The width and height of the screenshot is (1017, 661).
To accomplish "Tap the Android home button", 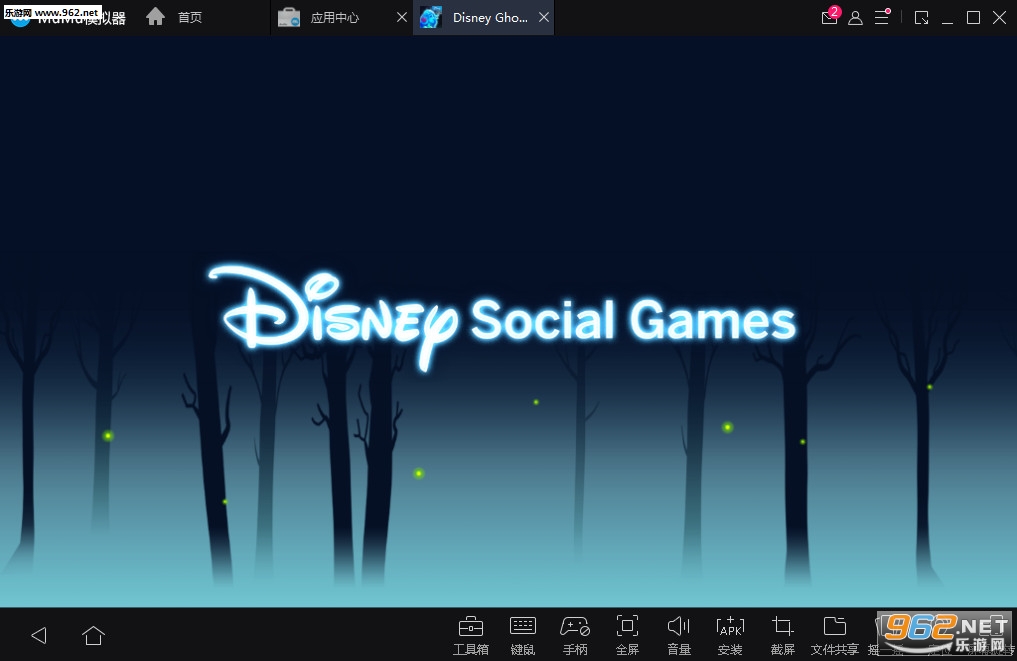I will [93, 635].
